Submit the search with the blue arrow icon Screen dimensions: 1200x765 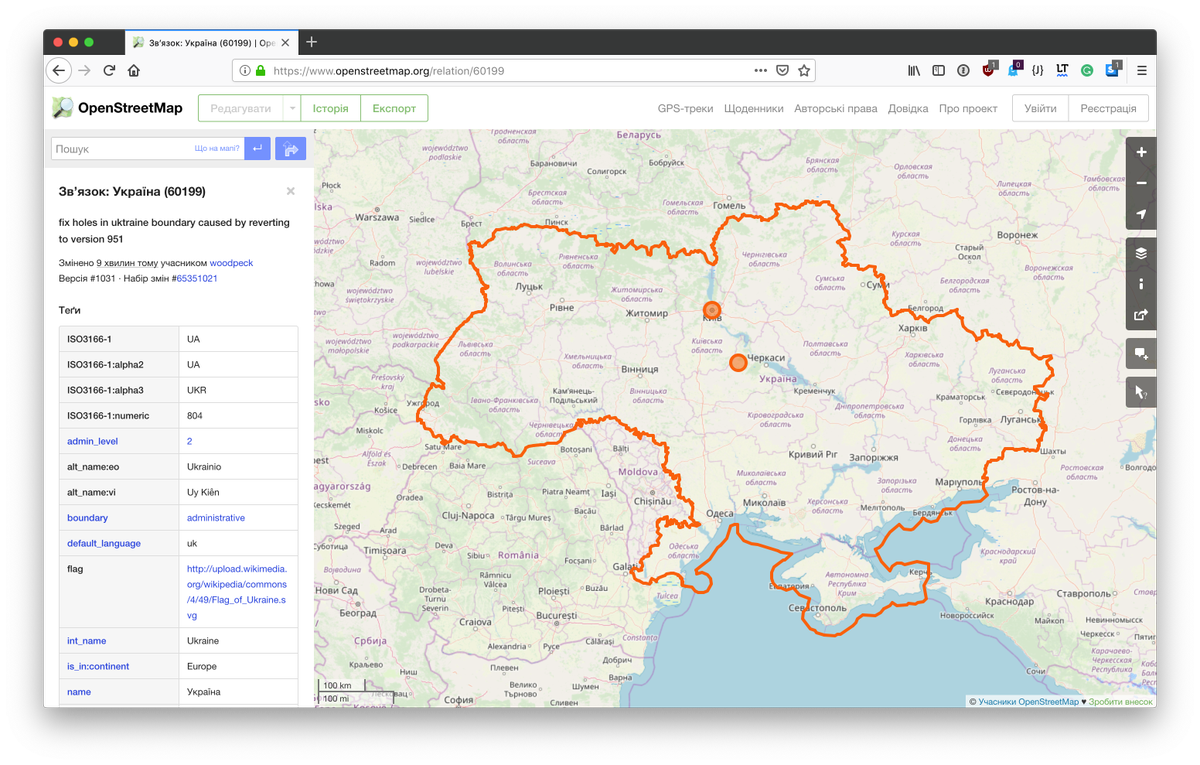coord(258,148)
